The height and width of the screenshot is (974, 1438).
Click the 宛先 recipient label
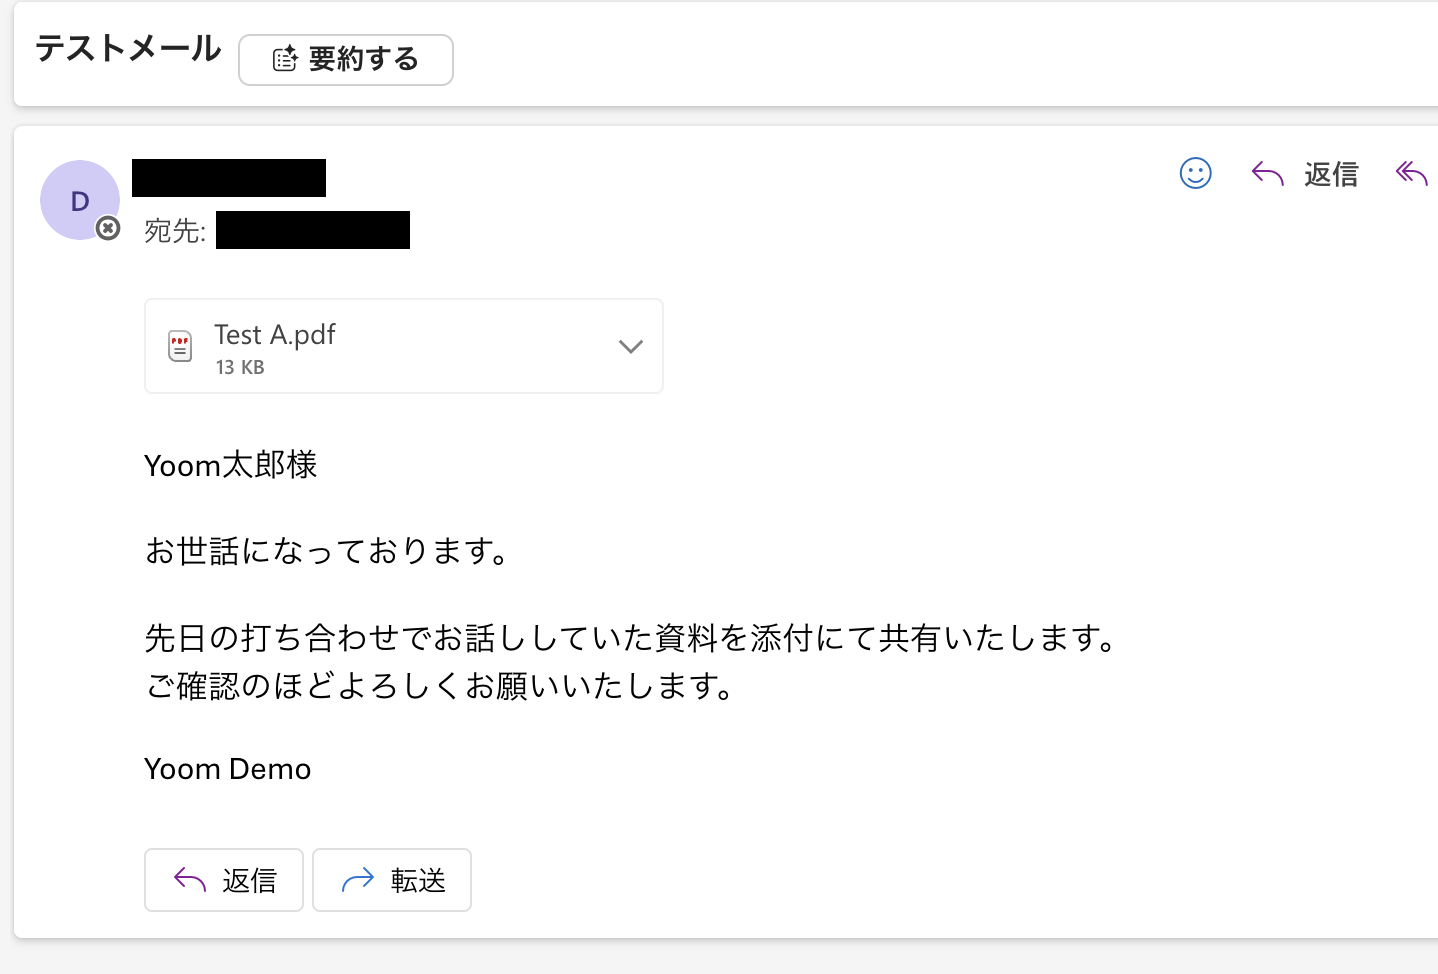point(175,231)
